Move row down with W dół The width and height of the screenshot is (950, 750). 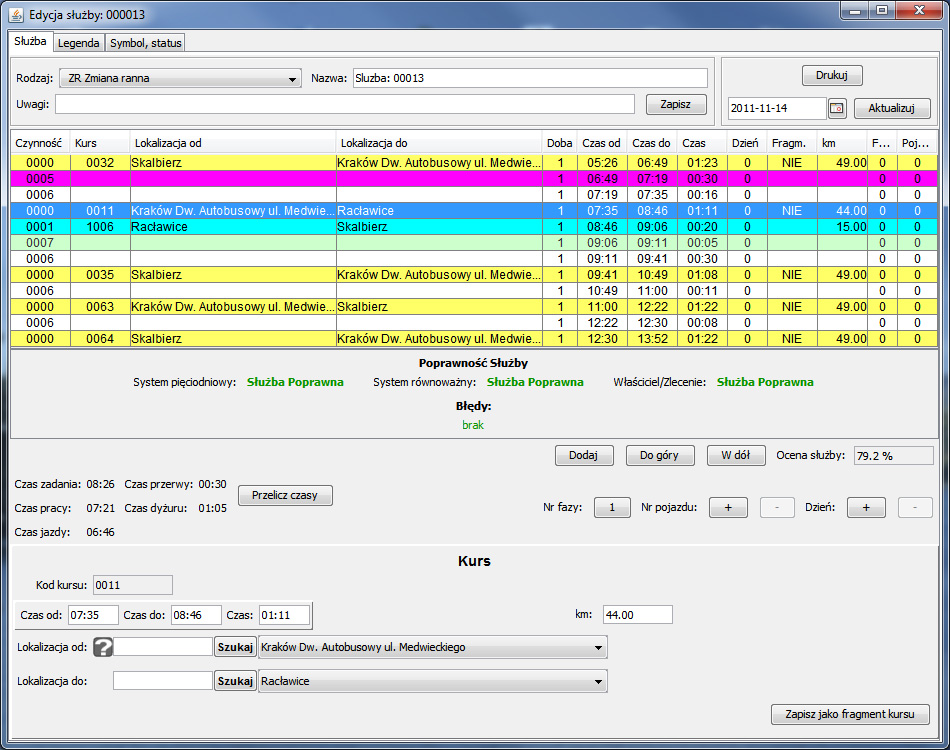[x=736, y=456]
